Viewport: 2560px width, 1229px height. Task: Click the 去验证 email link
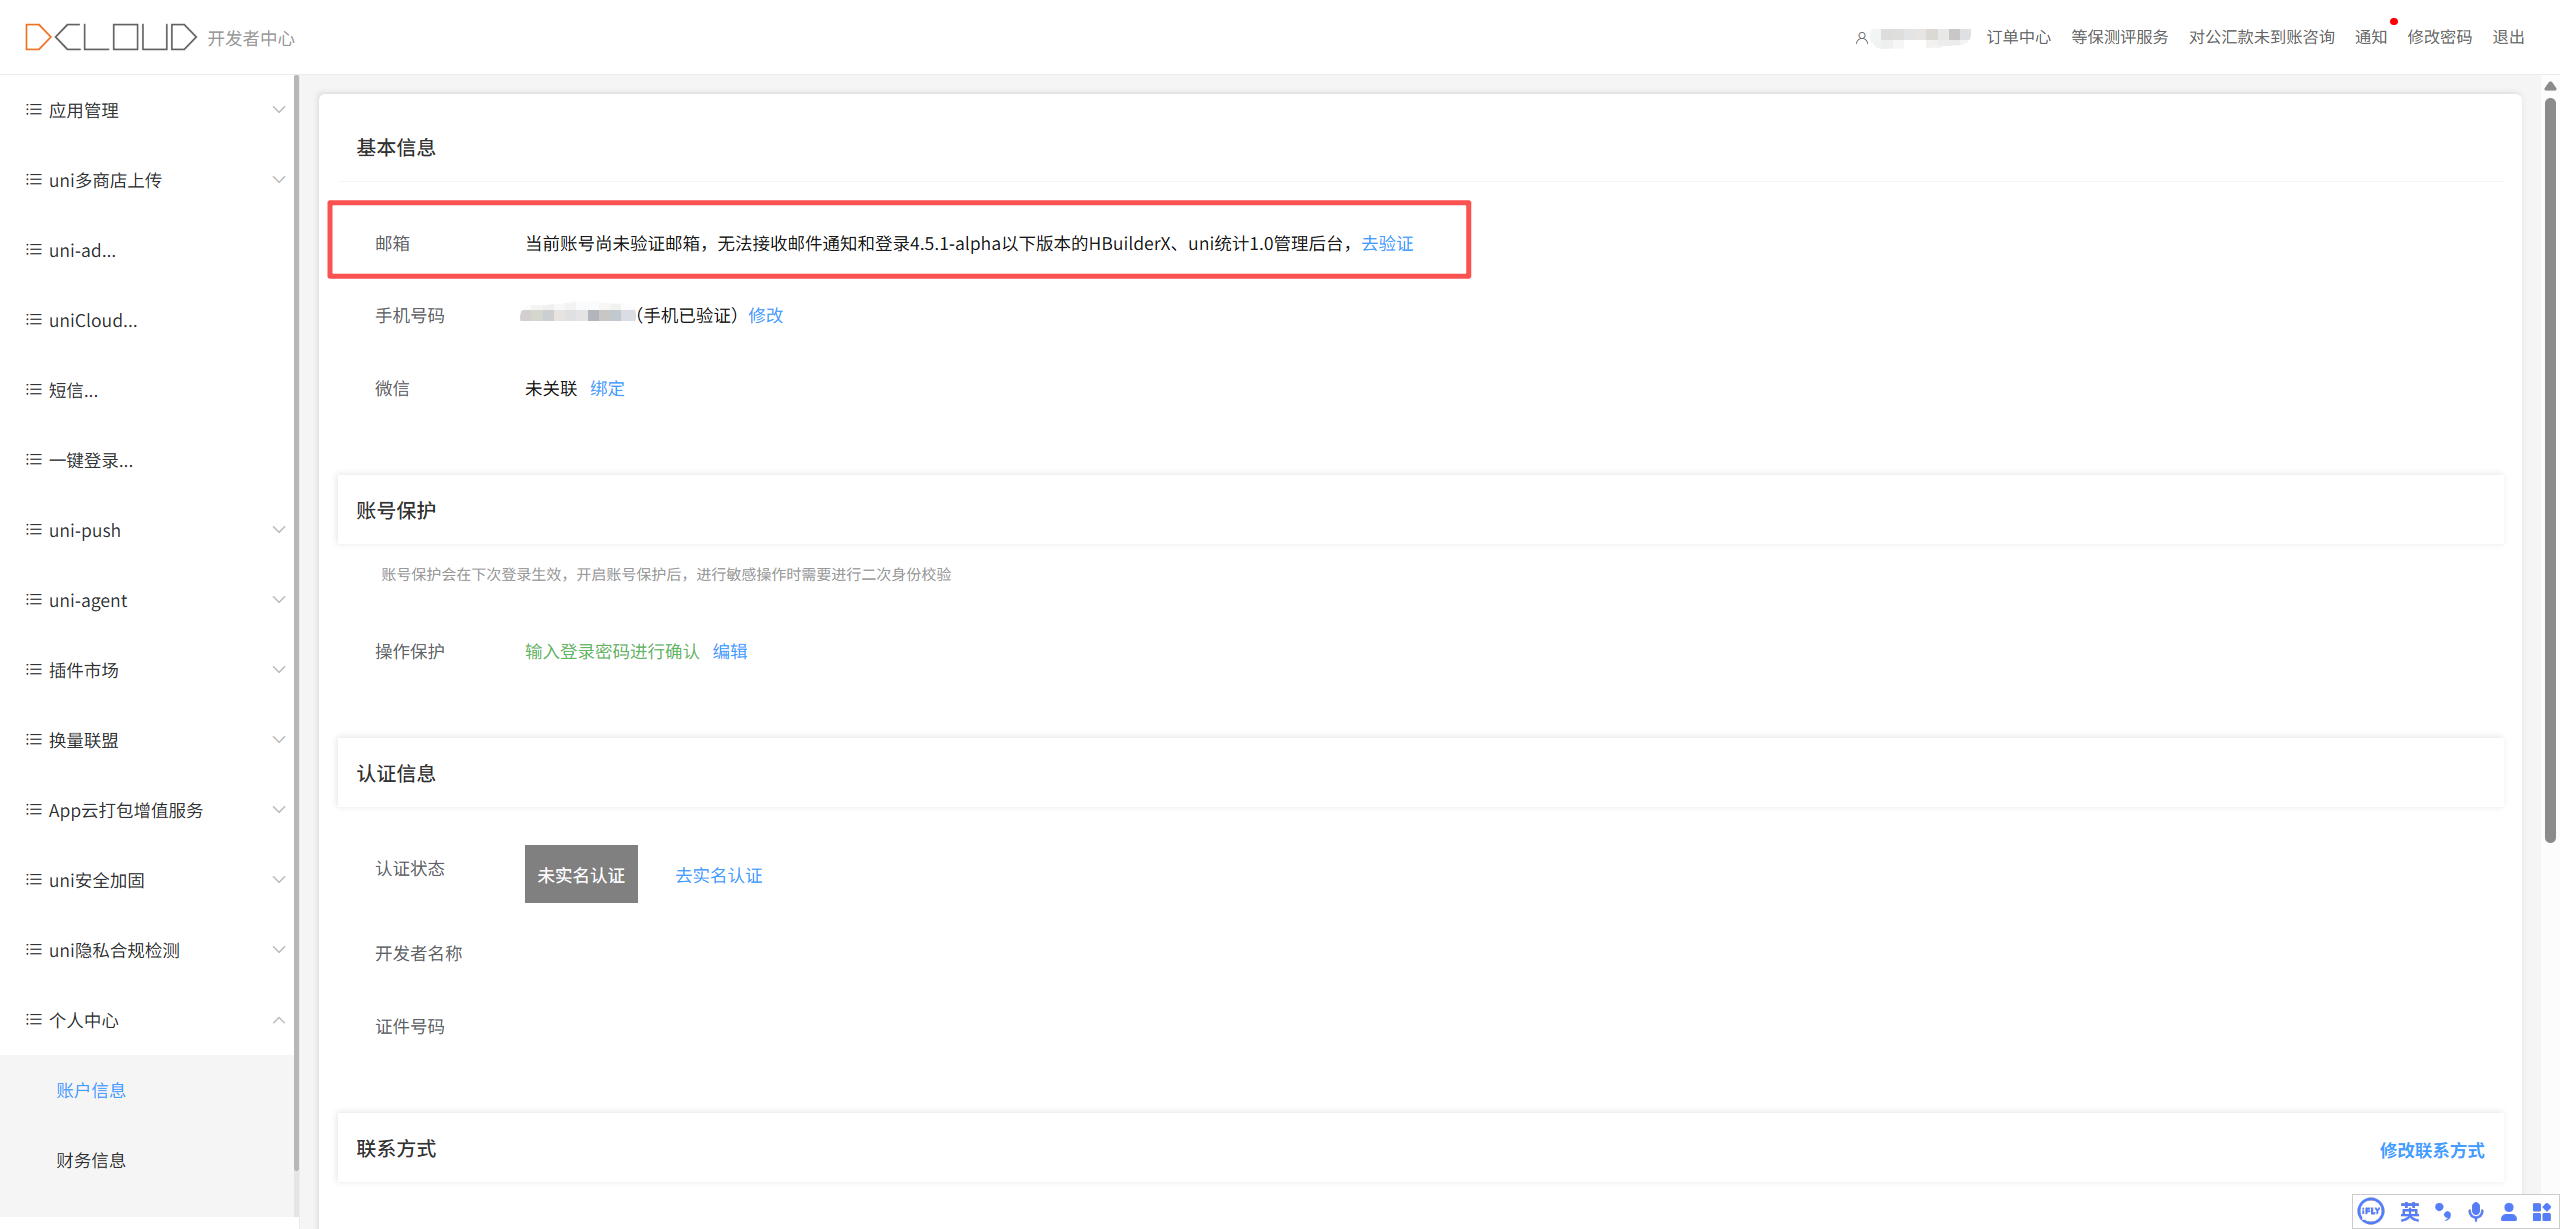point(1387,244)
